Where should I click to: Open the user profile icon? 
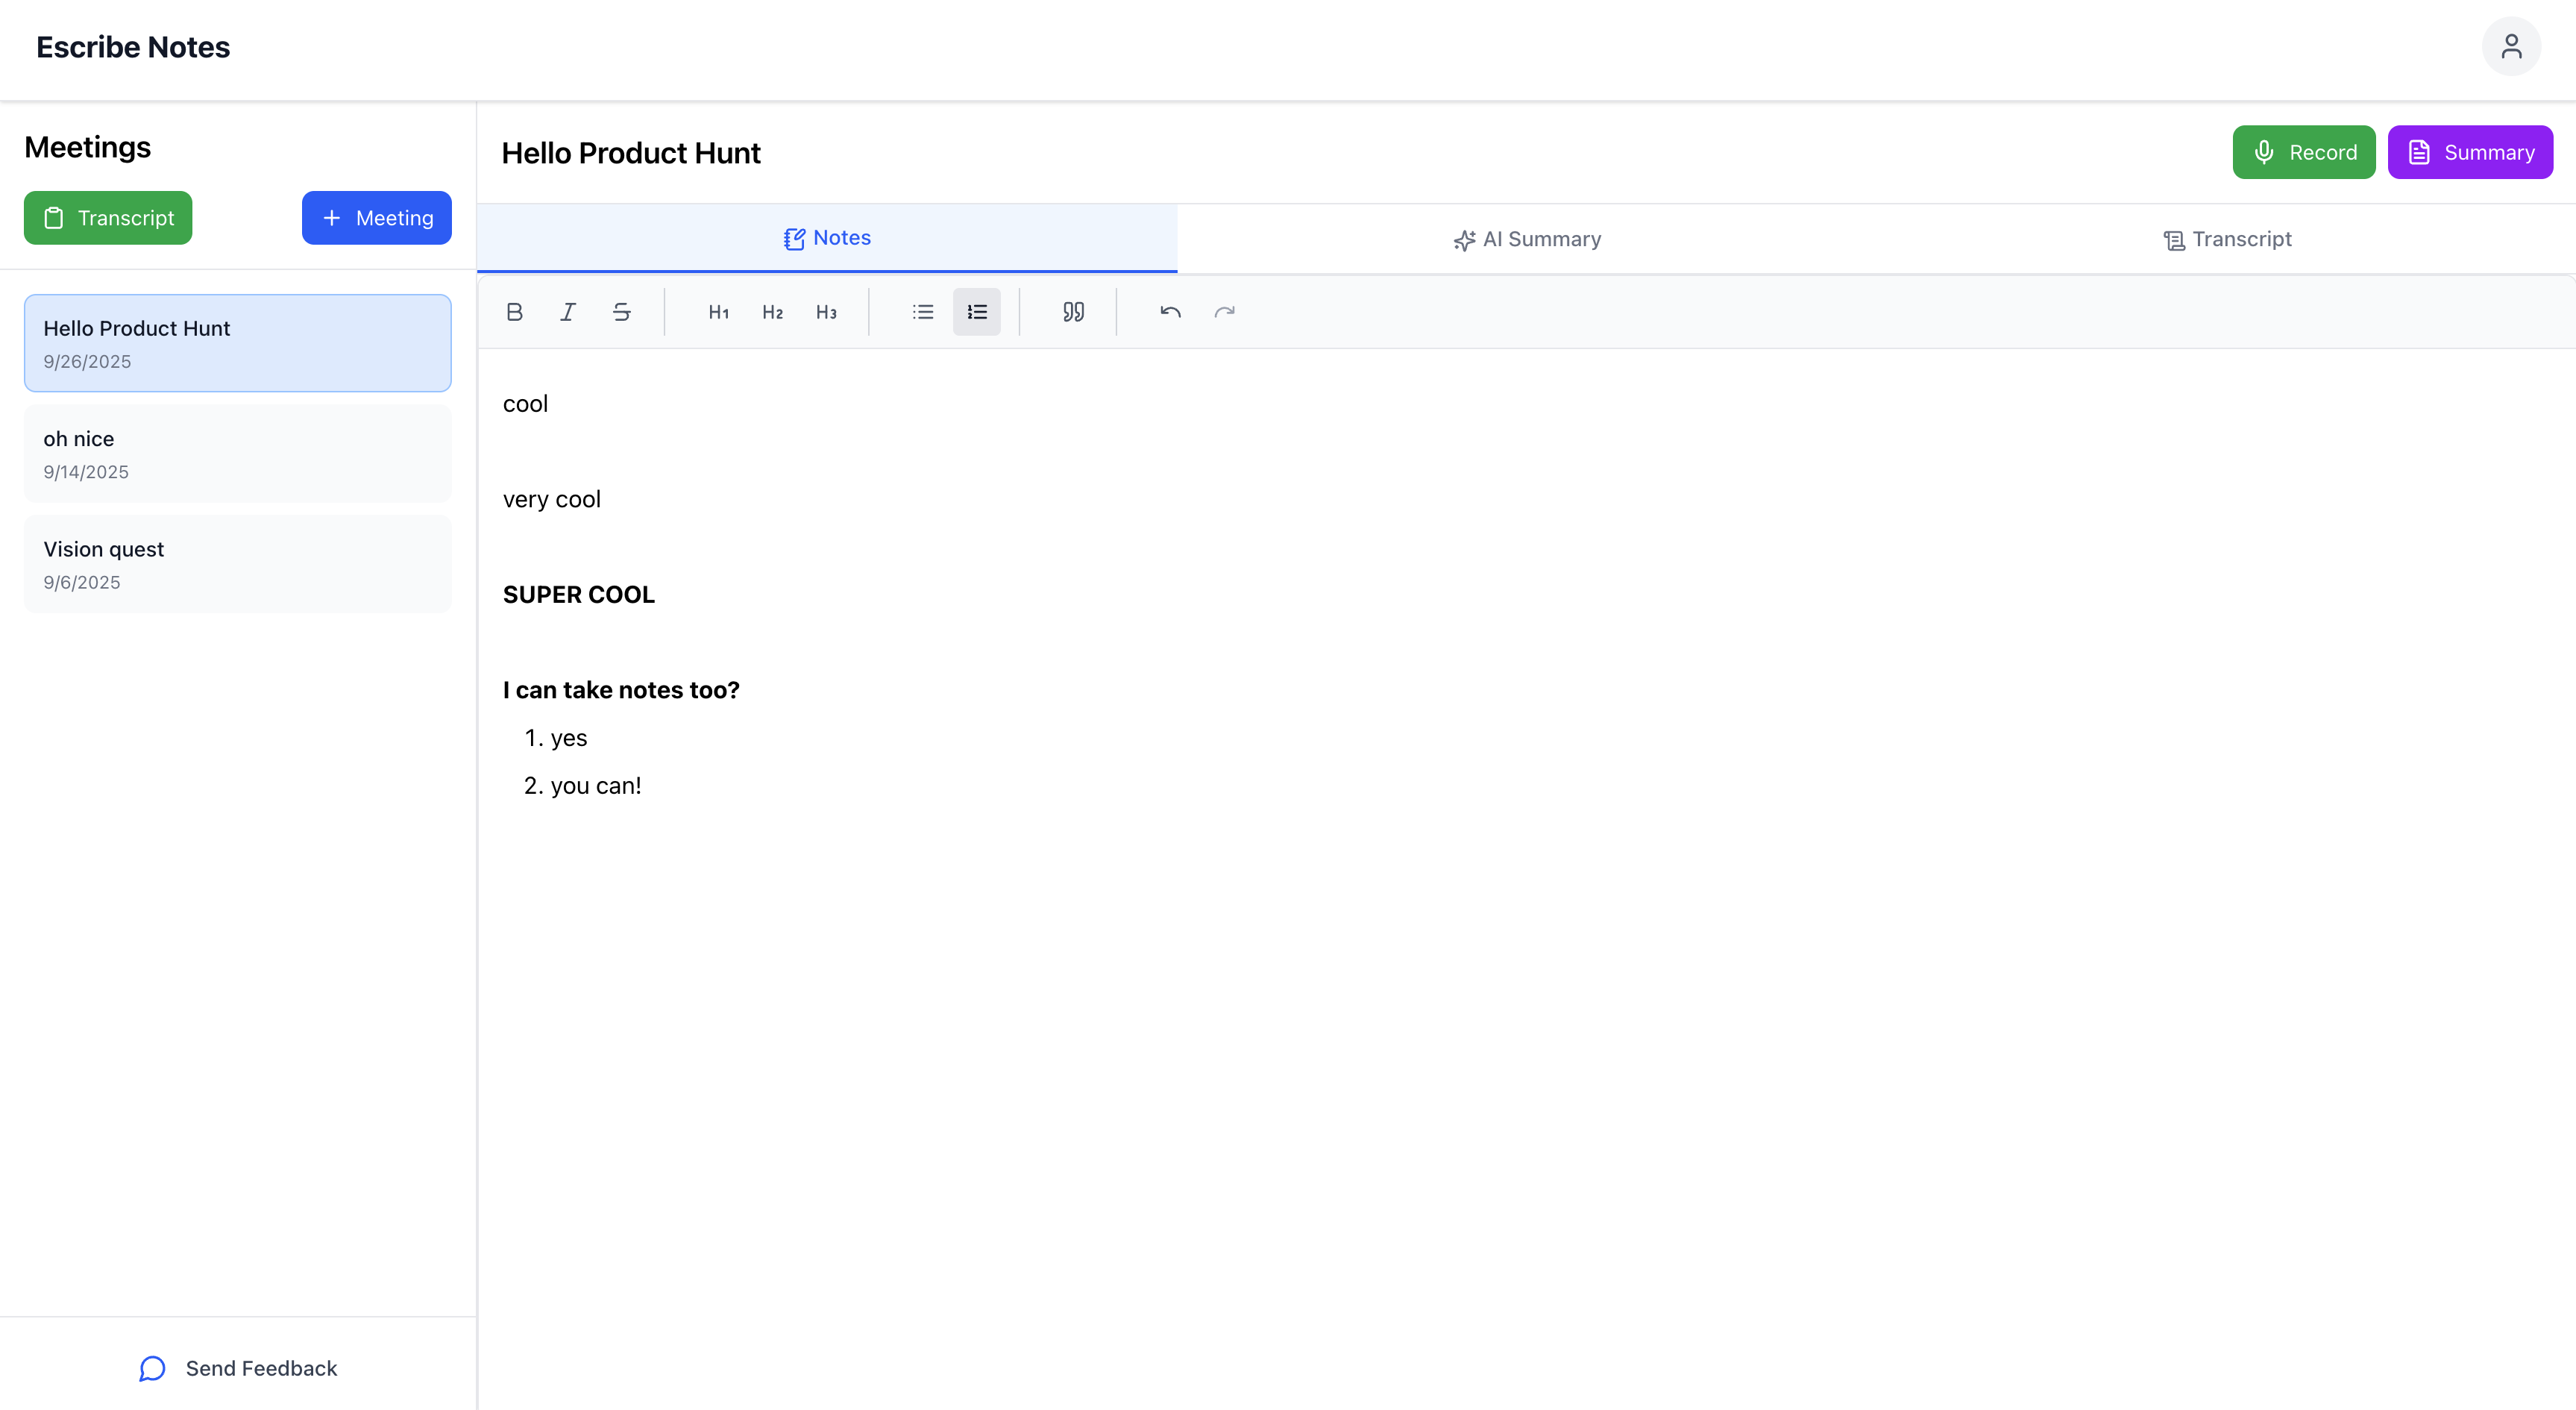[x=2510, y=47]
